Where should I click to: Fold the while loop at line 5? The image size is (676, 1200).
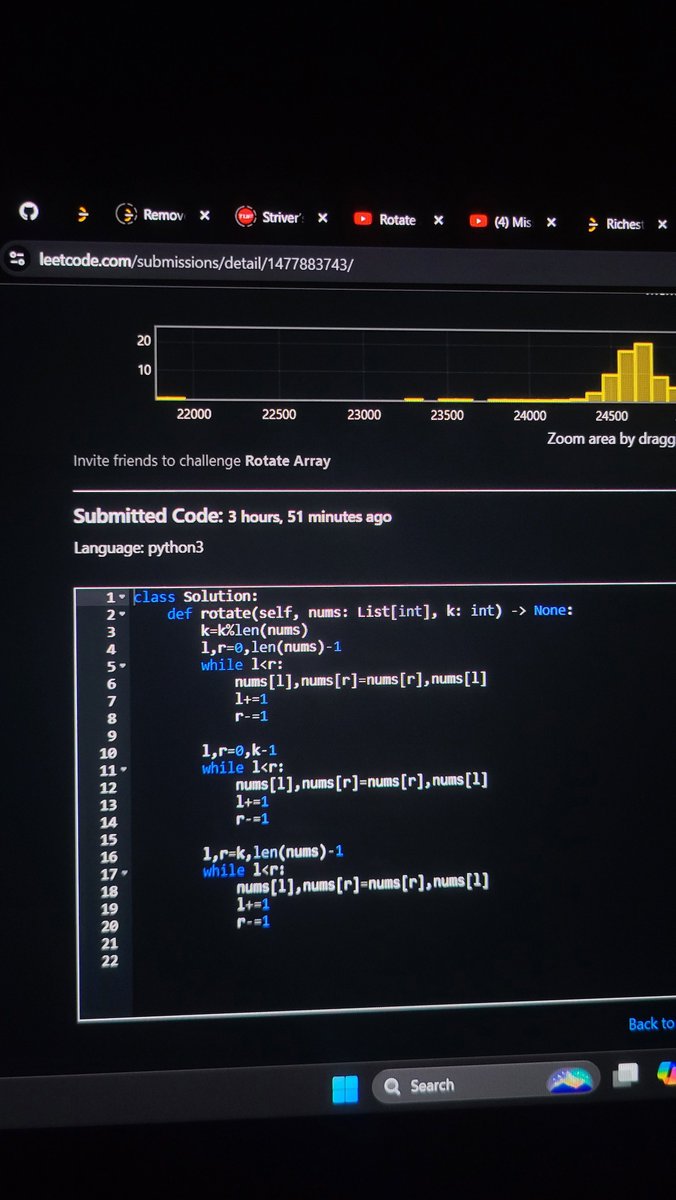pos(122,665)
